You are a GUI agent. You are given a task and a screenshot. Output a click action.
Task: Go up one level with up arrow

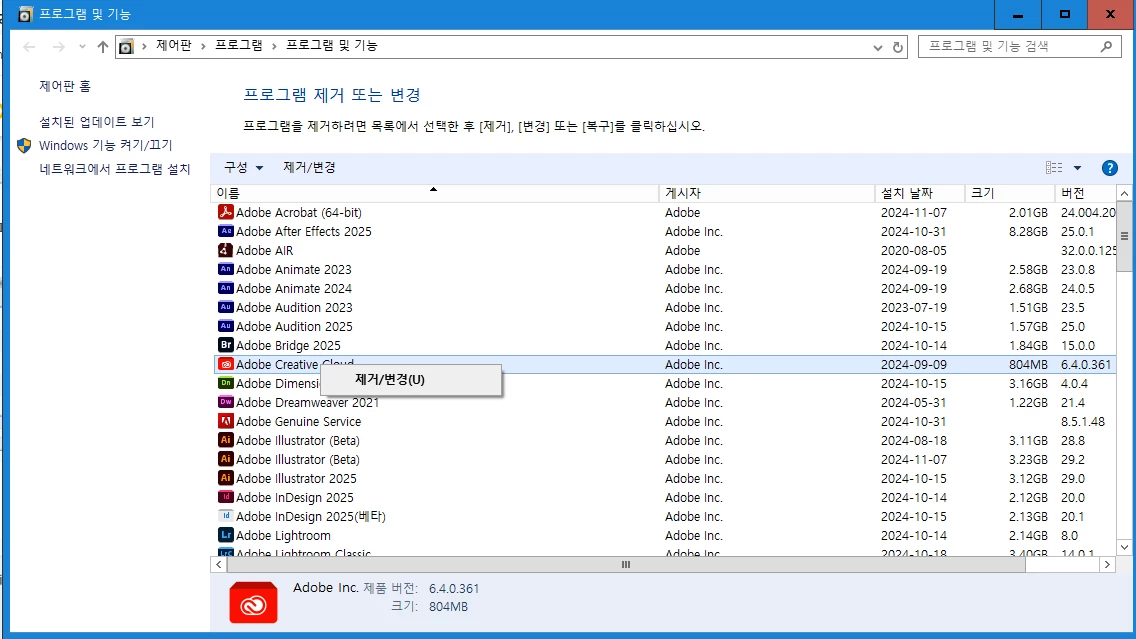[x=103, y=46]
